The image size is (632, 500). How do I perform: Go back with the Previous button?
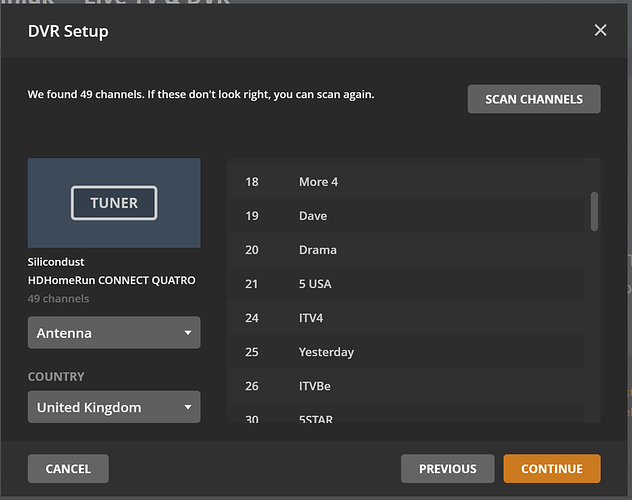[447, 468]
